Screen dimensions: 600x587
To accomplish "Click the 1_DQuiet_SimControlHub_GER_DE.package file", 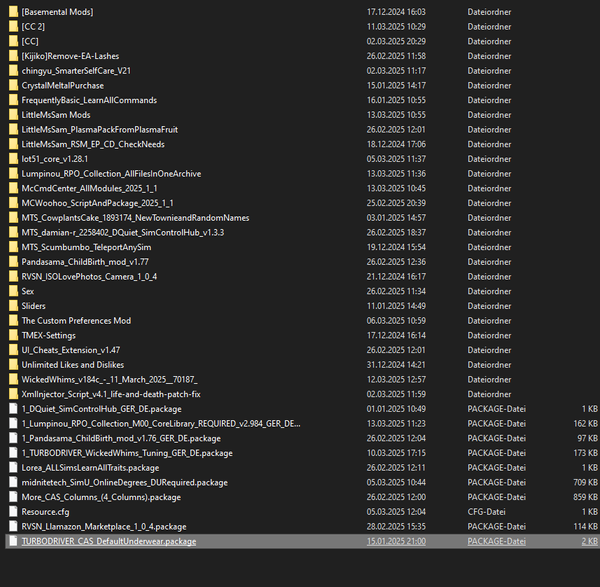I will [x=101, y=409].
